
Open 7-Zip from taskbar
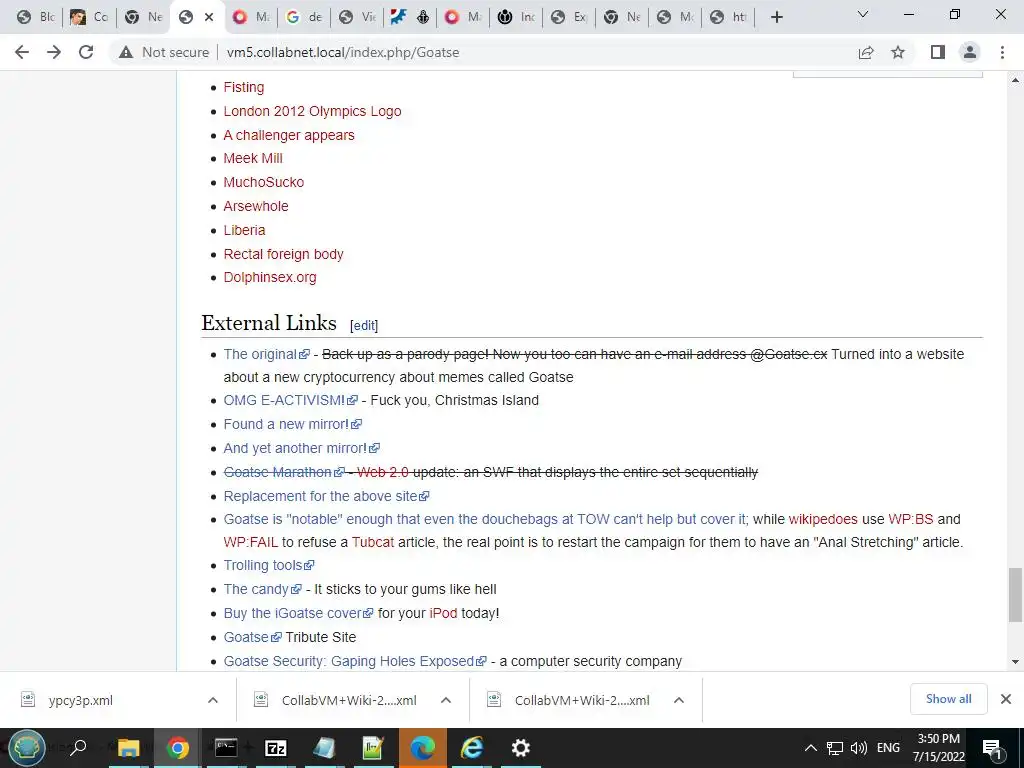pyautogui.click(x=275, y=748)
